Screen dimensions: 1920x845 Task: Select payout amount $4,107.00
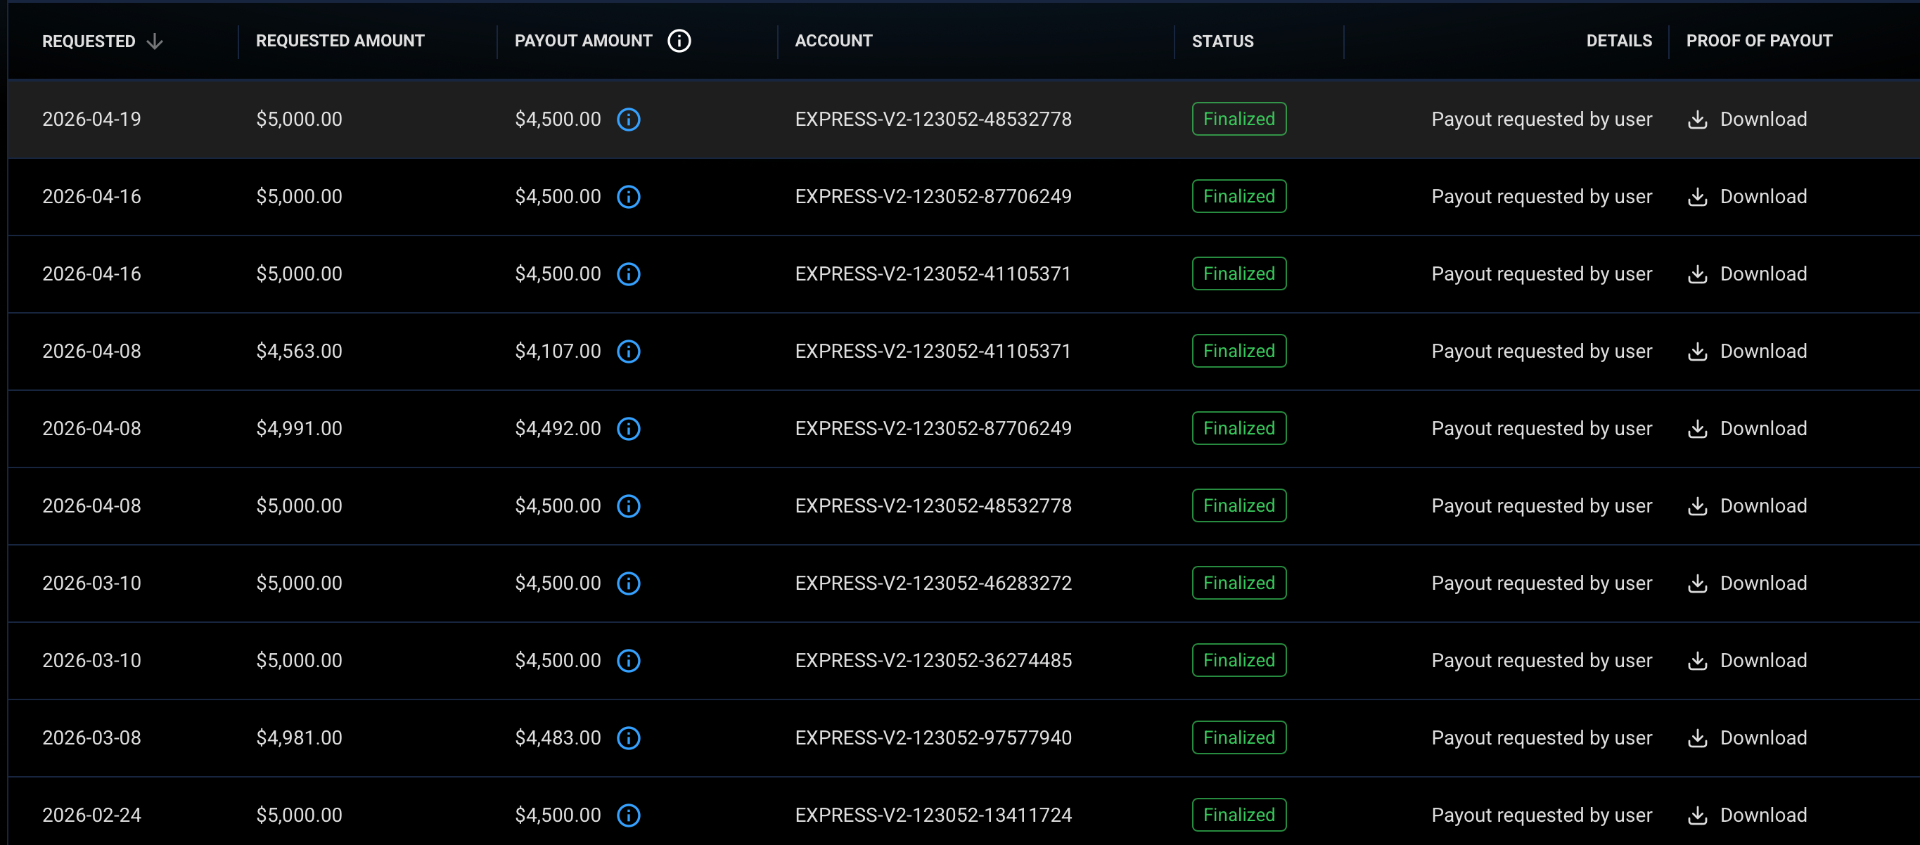coord(558,351)
